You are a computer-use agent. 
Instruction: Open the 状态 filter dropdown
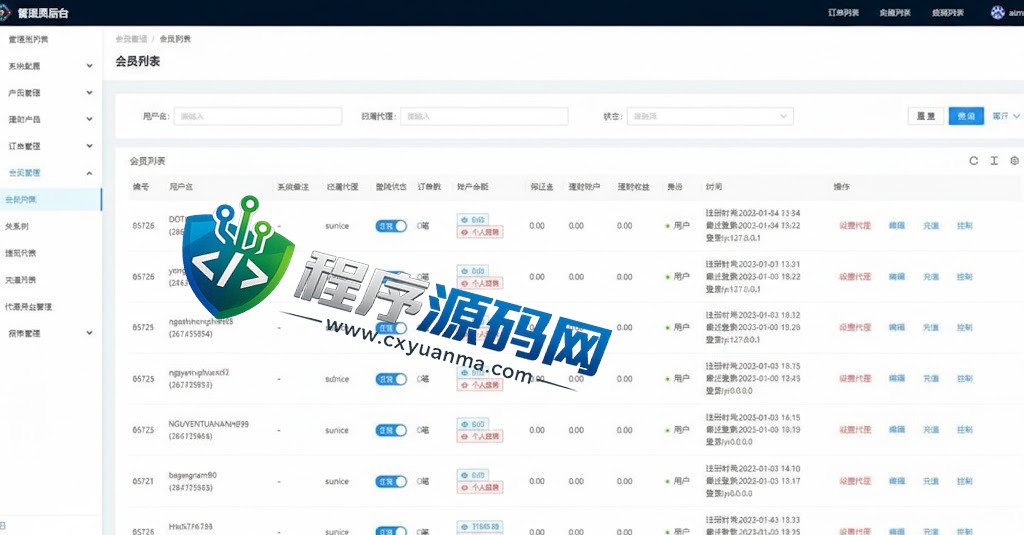pyautogui.click(x=710, y=116)
